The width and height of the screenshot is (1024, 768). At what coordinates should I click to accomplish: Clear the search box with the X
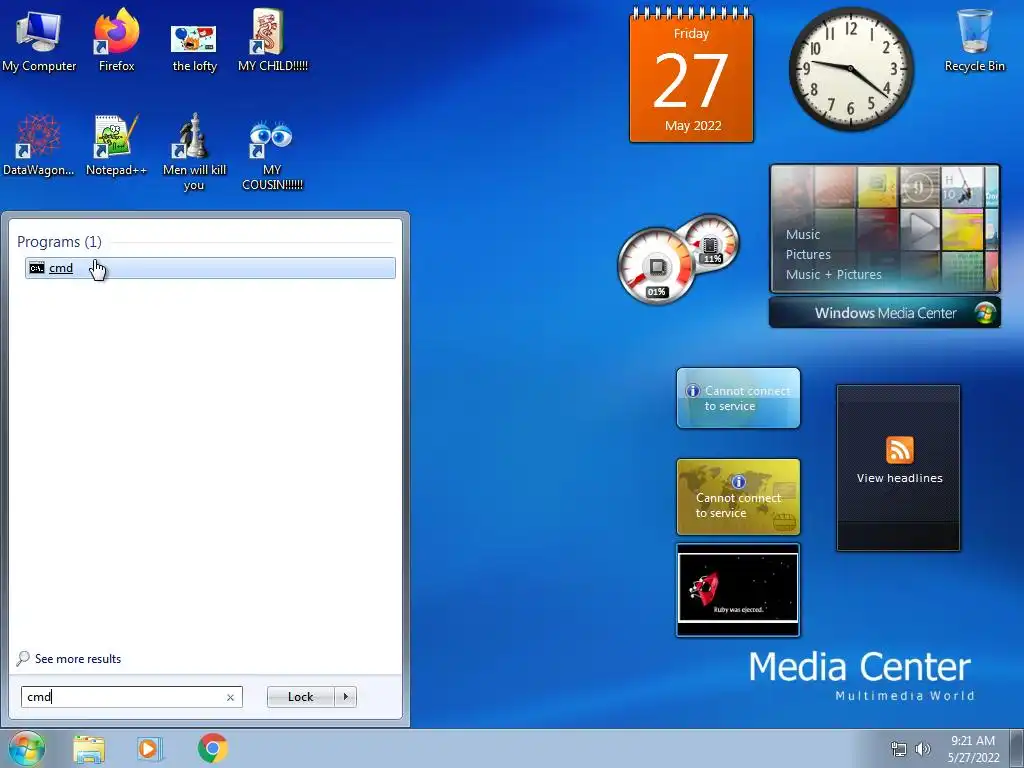coord(230,697)
